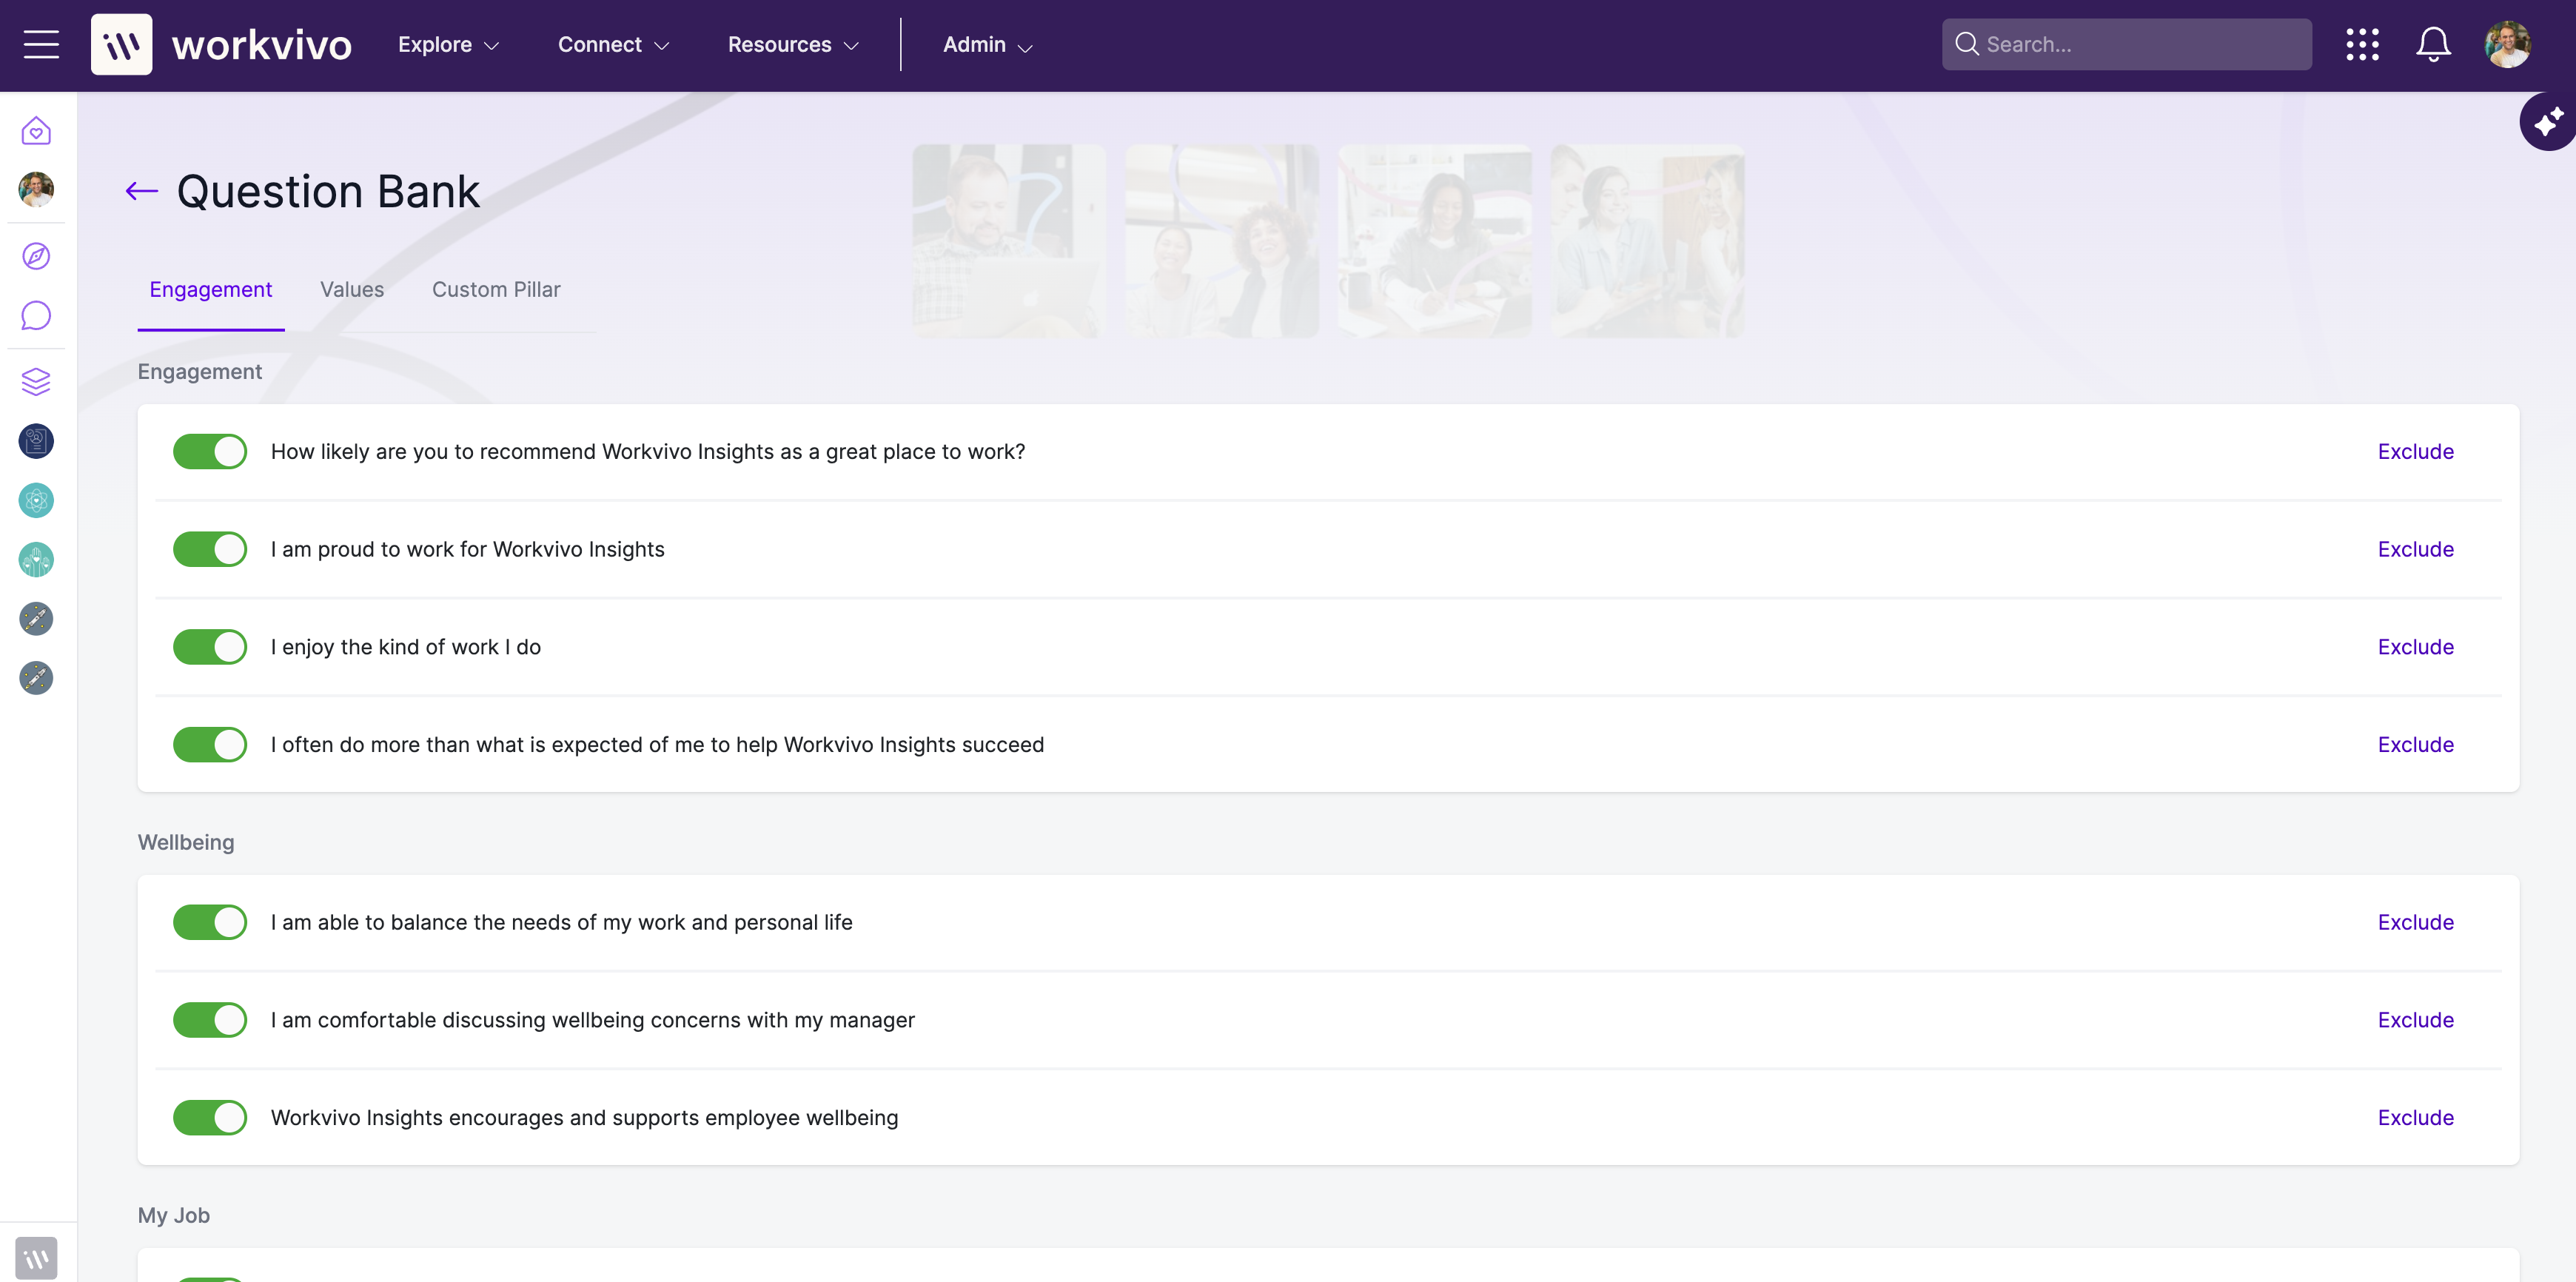2576x1282 pixels.
Task: Click text 'I enjoy the kind of work I do'
Action: (406, 647)
